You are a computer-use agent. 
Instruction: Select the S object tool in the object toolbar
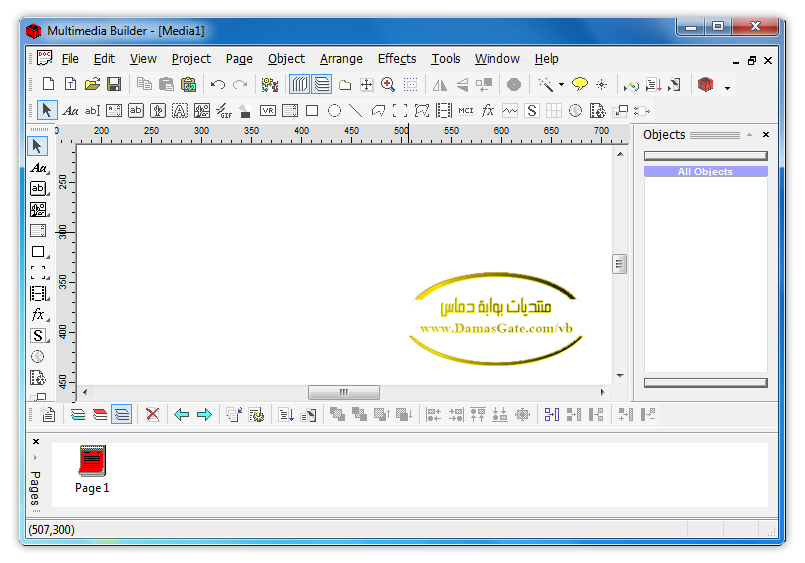pyautogui.click(x=532, y=110)
